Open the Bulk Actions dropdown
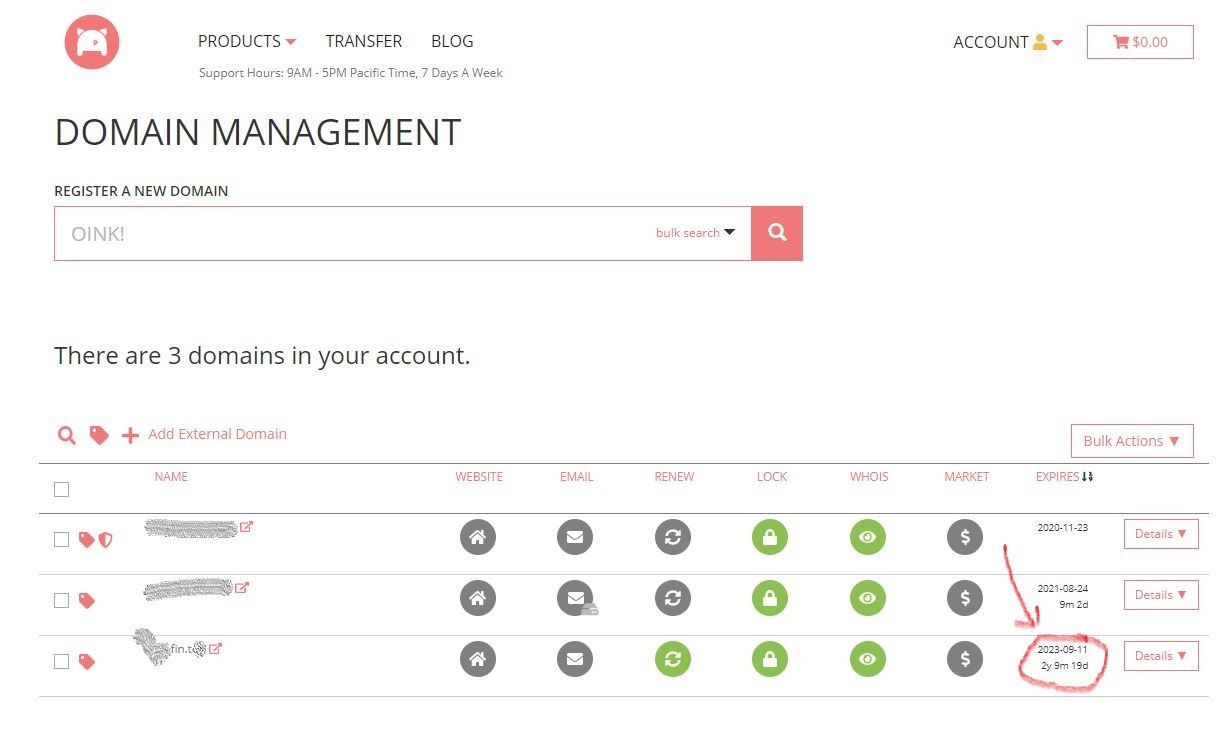The height and width of the screenshot is (729, 1216). coord(1132,441)
